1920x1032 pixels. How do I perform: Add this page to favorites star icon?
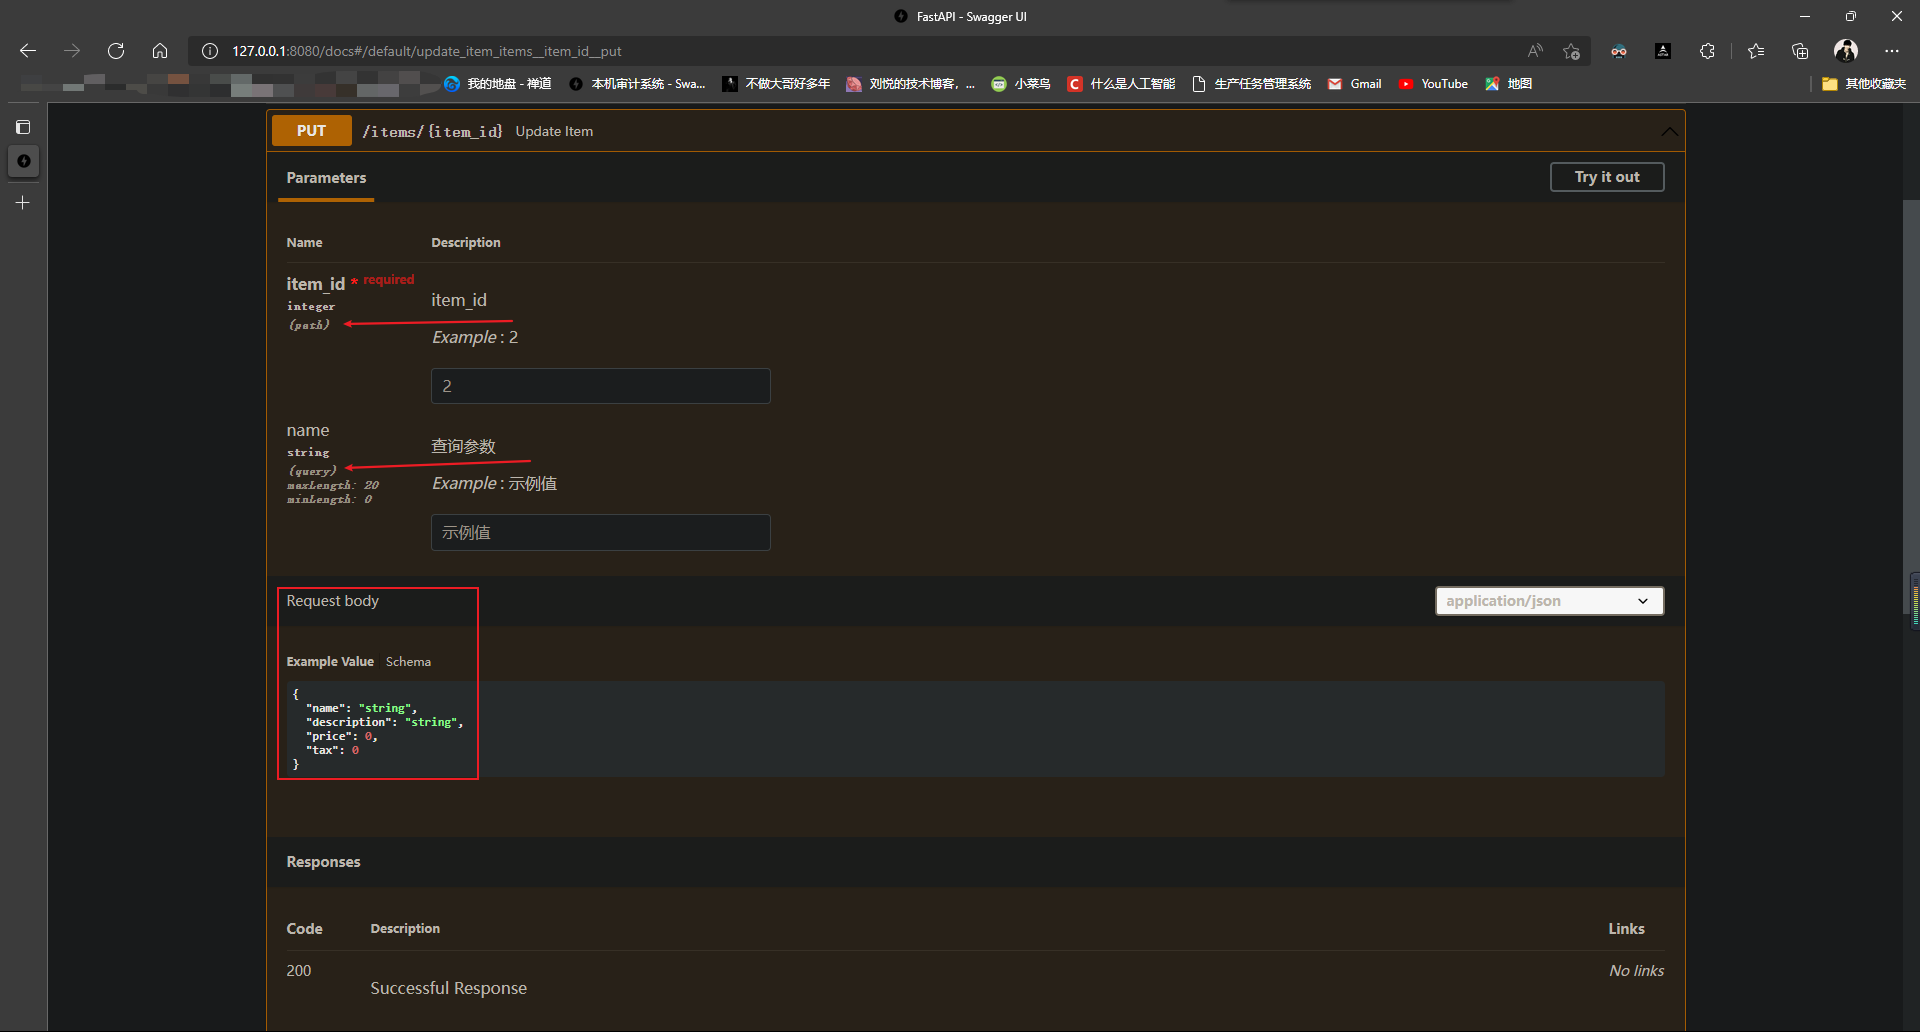point(1571,51)
